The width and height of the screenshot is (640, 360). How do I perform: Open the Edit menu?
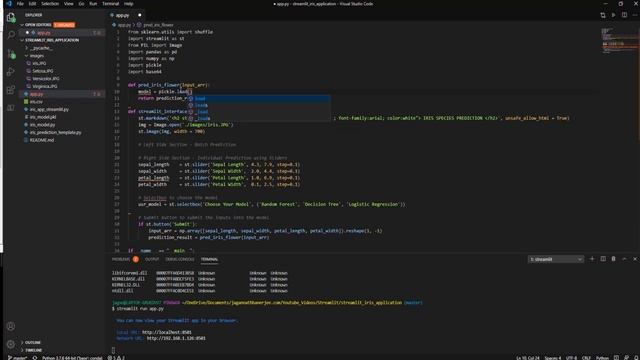[32, 4]
